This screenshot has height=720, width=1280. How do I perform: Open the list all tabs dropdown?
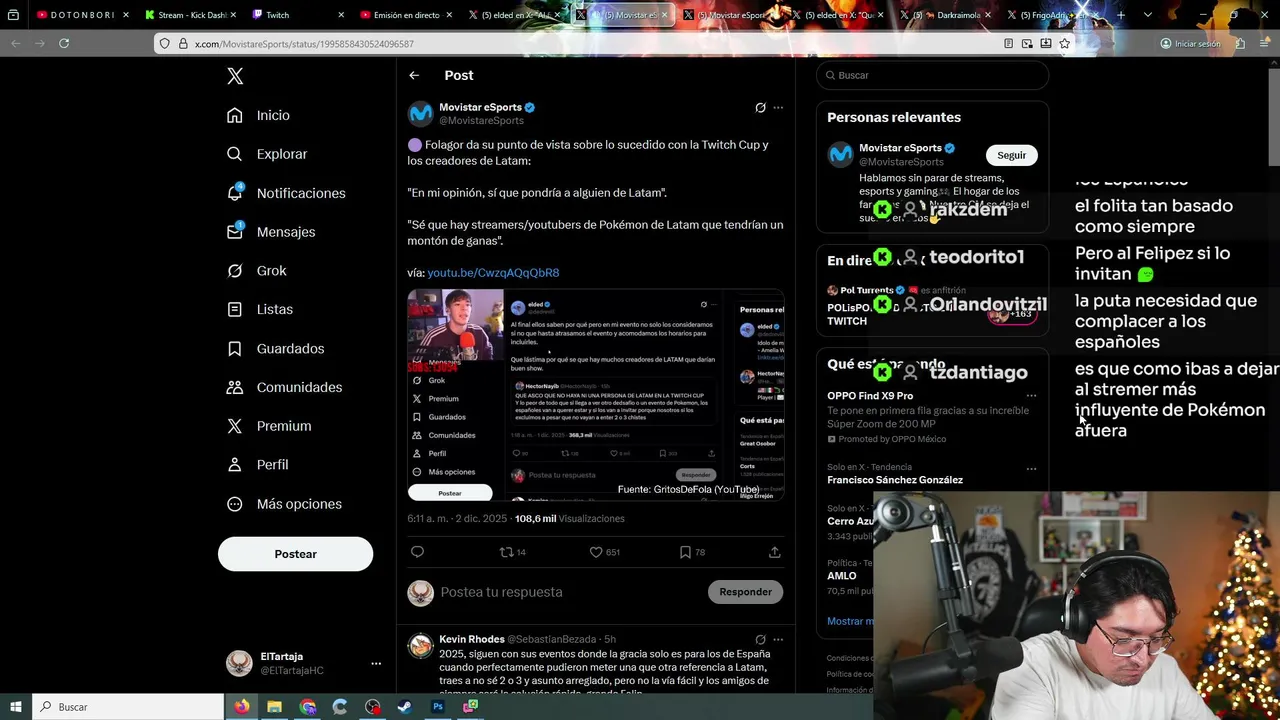click(1147, 15)
